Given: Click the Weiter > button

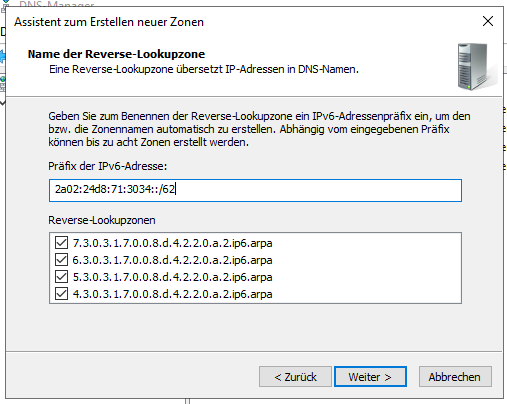Looking at the screenshot, I should (370, 377).
